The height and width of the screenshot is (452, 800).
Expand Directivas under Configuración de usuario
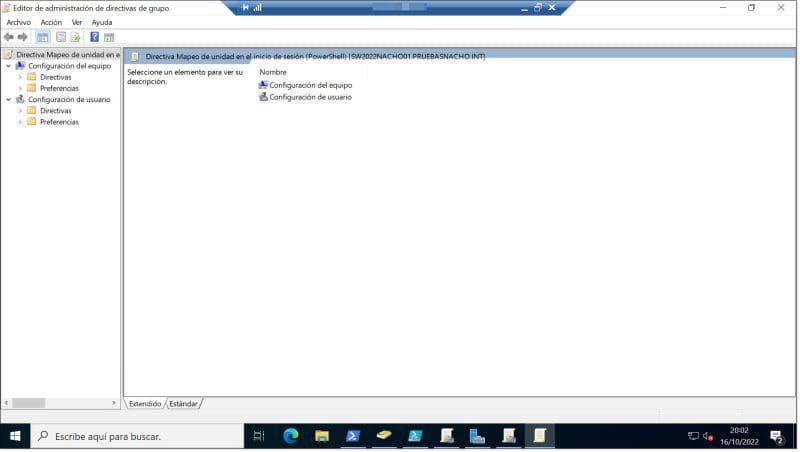coord(20,111)
